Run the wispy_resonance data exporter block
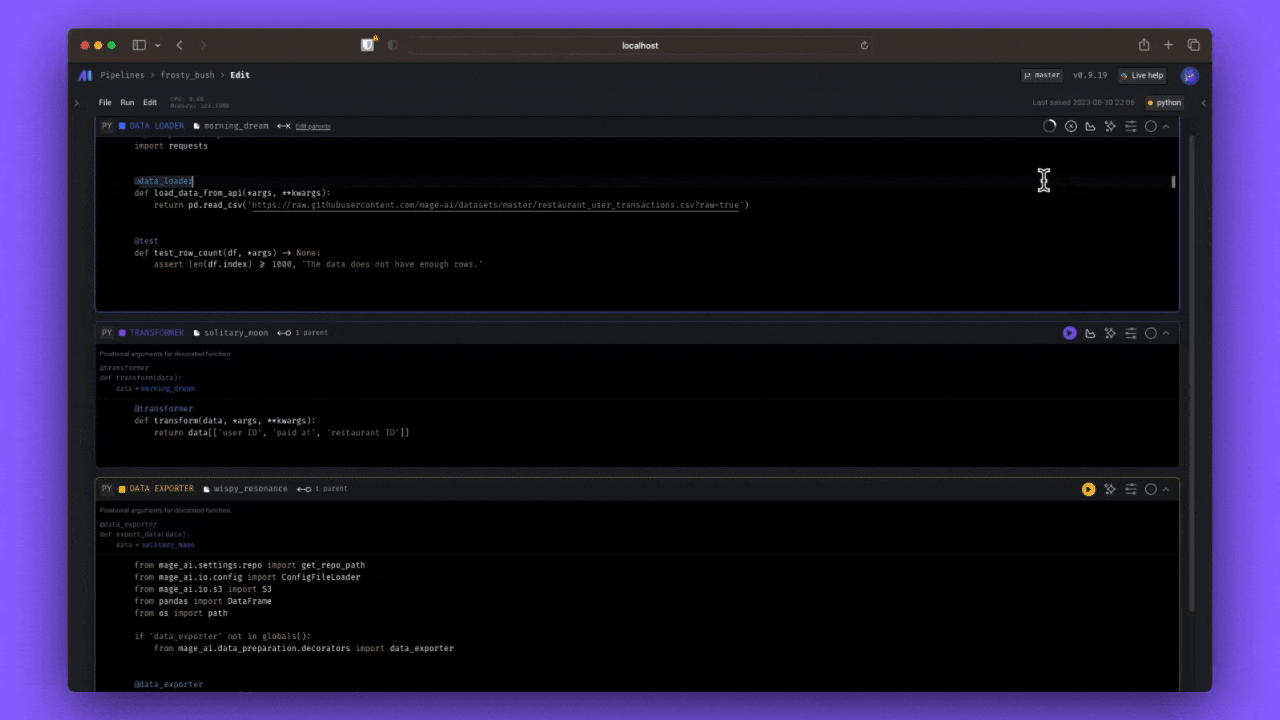The image size is (1280, 720). pyautogui.click(x=1088, y=488)
